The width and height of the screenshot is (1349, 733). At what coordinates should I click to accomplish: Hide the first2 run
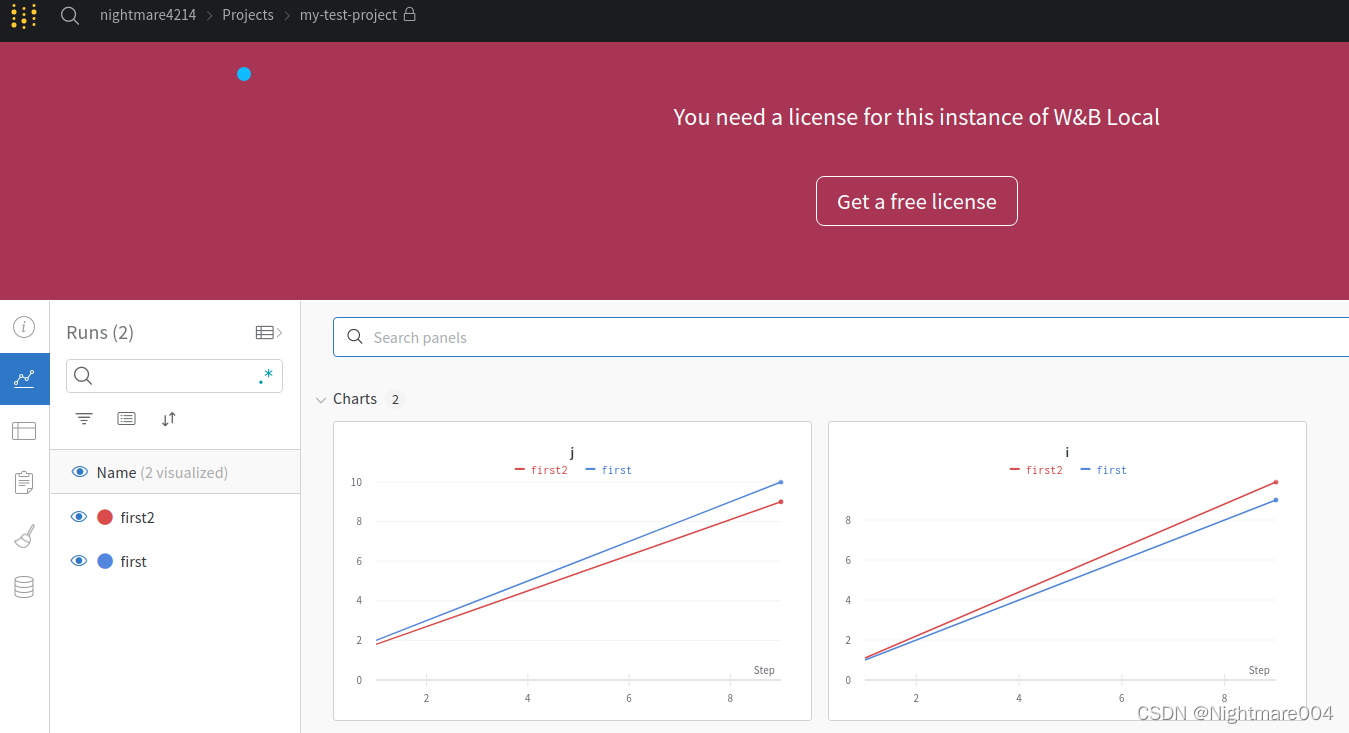79,517
